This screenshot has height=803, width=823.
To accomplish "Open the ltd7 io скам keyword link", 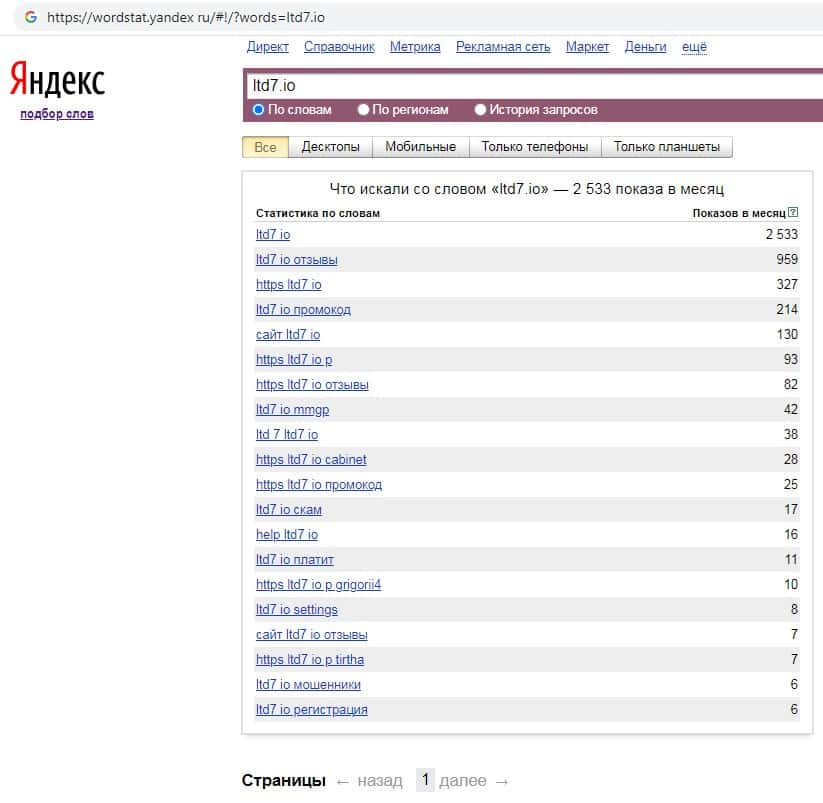I will point(289,510).
